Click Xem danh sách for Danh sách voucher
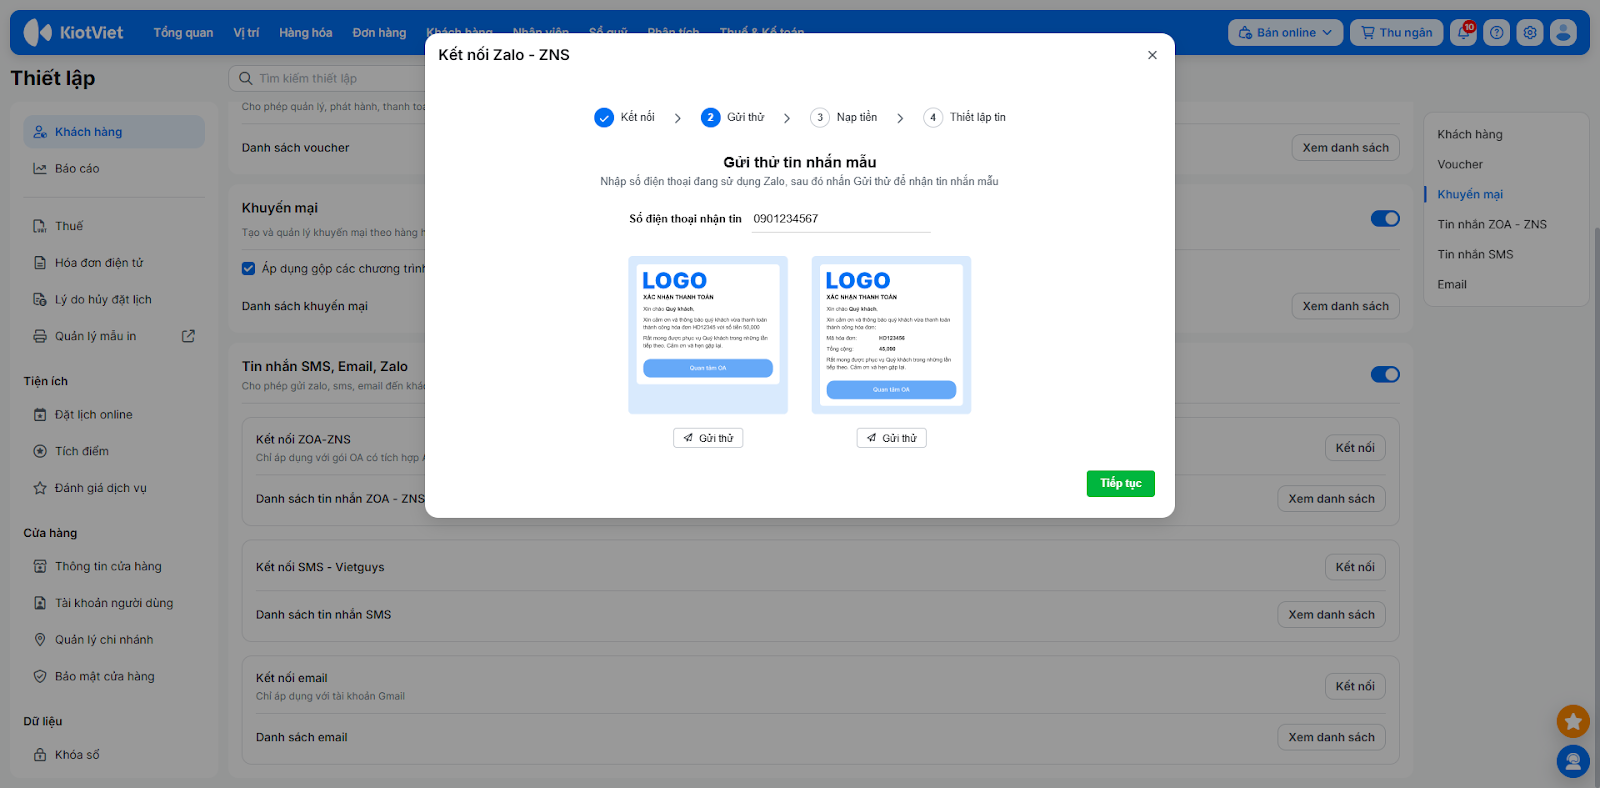This screenshot has height=788, width=1600. pyautogui.click(x=1345, y=148)
